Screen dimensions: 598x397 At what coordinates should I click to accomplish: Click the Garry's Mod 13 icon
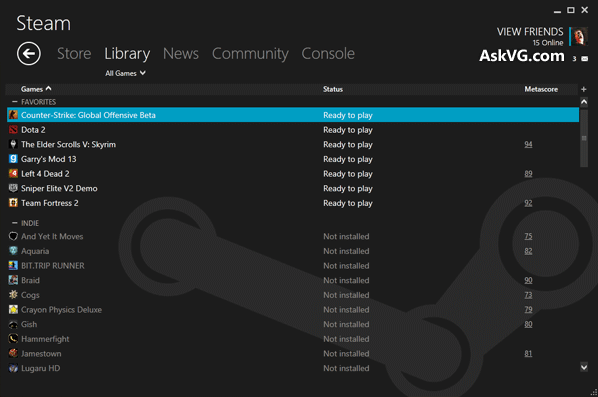click(13, 159)
